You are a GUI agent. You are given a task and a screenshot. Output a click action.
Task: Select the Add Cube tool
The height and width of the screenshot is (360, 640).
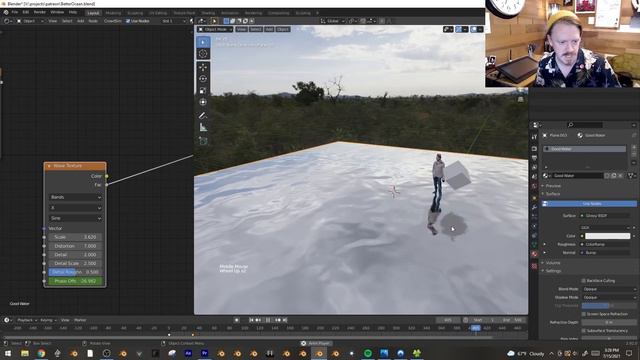(203, 141)
